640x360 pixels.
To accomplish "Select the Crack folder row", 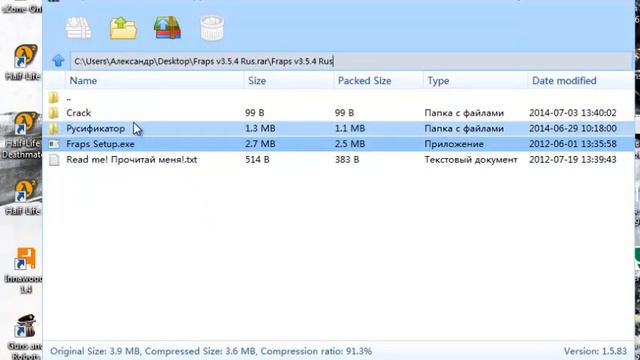I will 339,113.
